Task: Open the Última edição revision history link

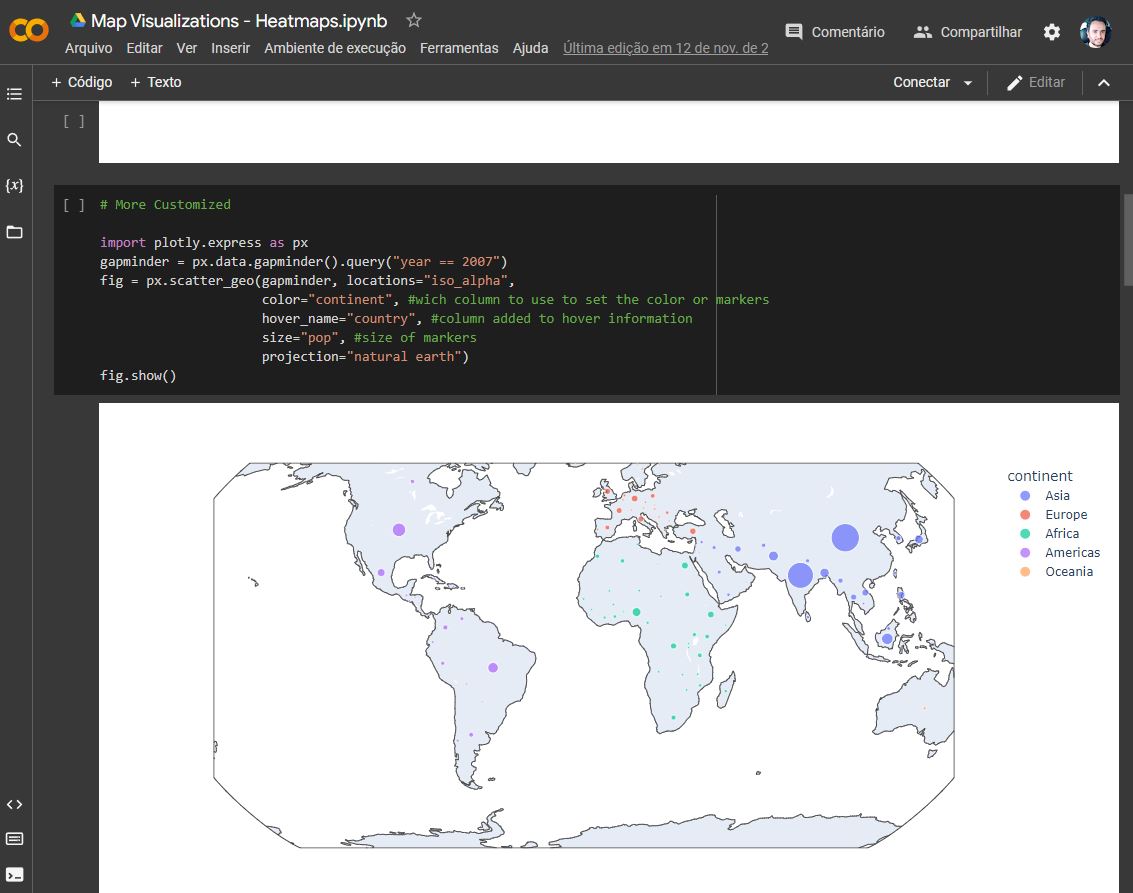Action: tap(665, 48)
